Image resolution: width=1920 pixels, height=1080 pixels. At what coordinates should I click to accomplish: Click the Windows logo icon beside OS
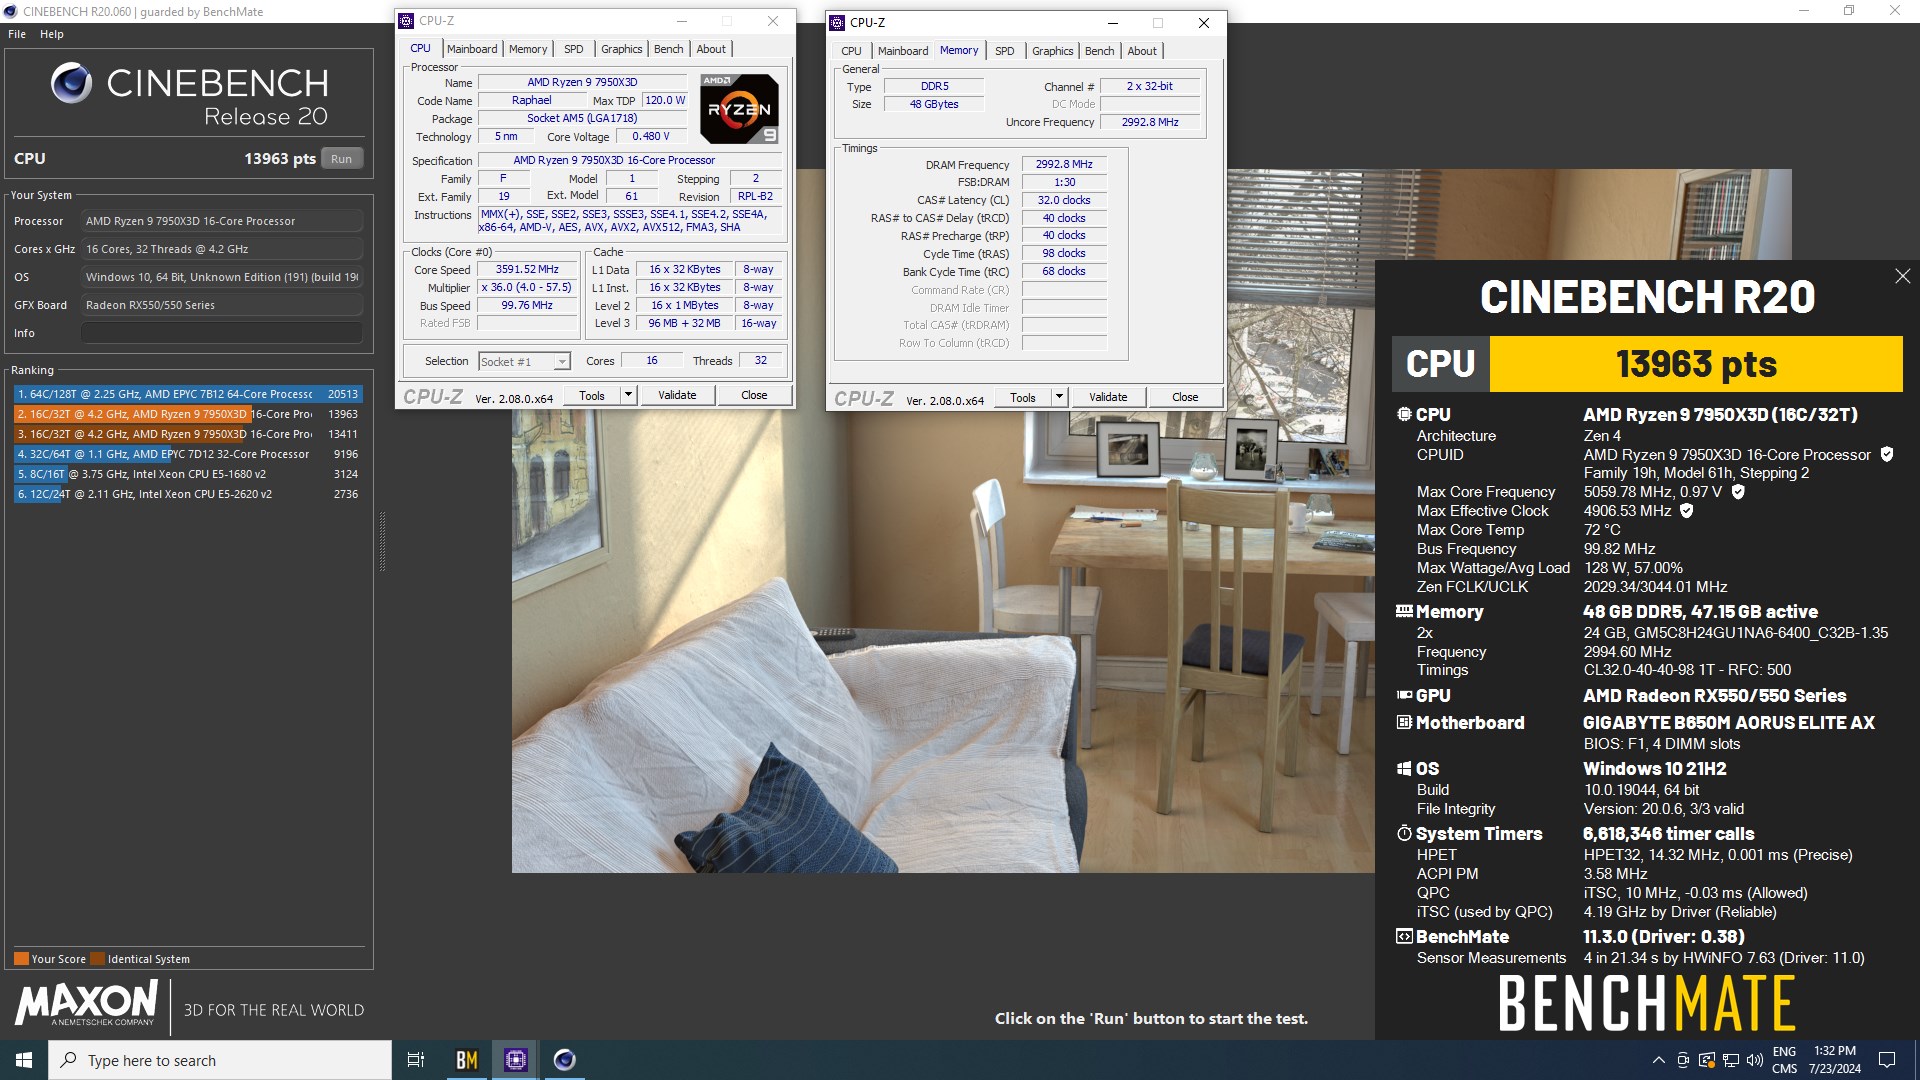click(x=1404, y=769)
